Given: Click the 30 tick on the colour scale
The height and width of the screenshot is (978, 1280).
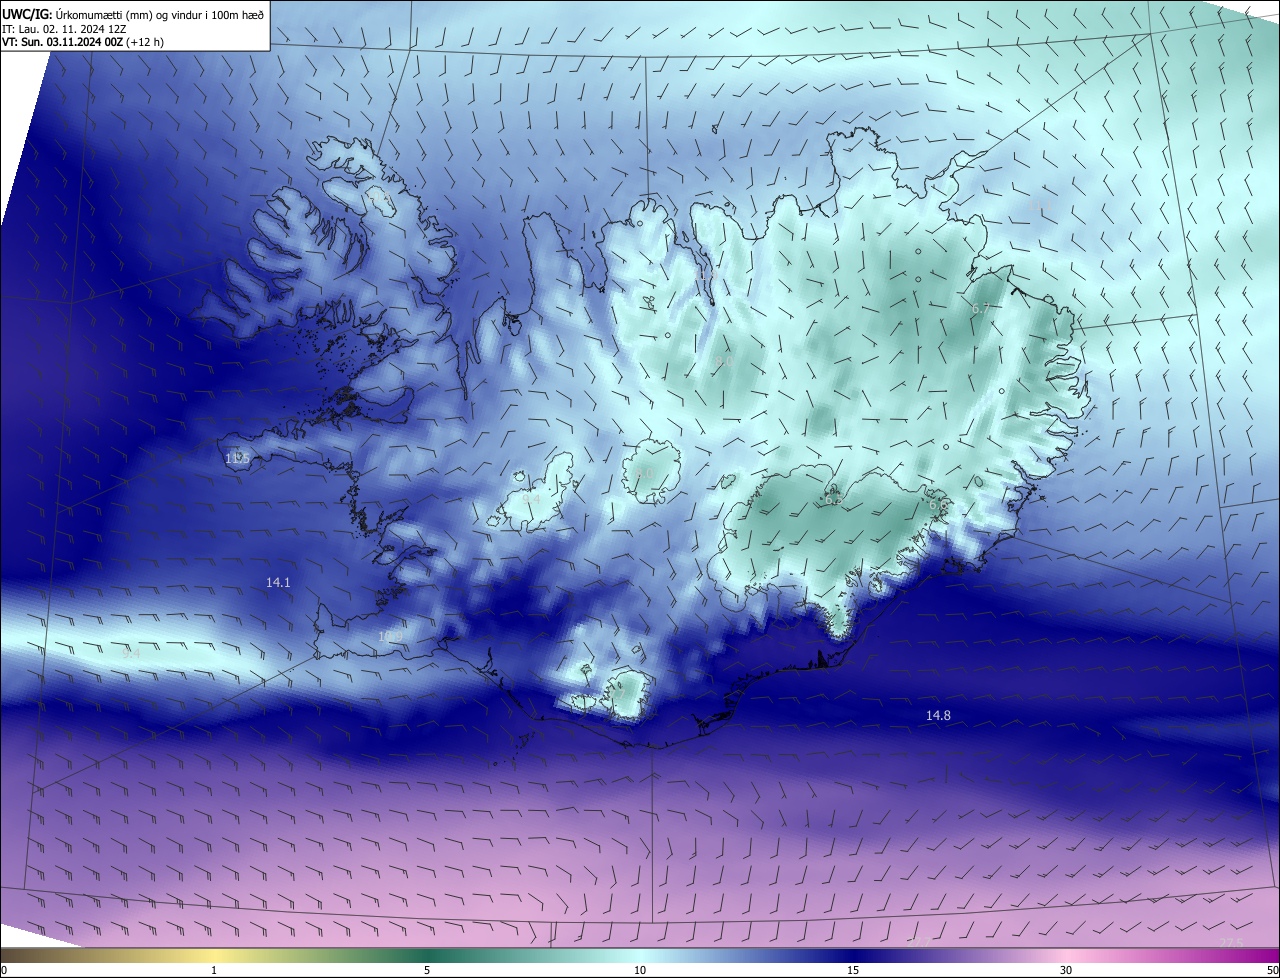Looking at the screenshot, I should pos(1066,970).
